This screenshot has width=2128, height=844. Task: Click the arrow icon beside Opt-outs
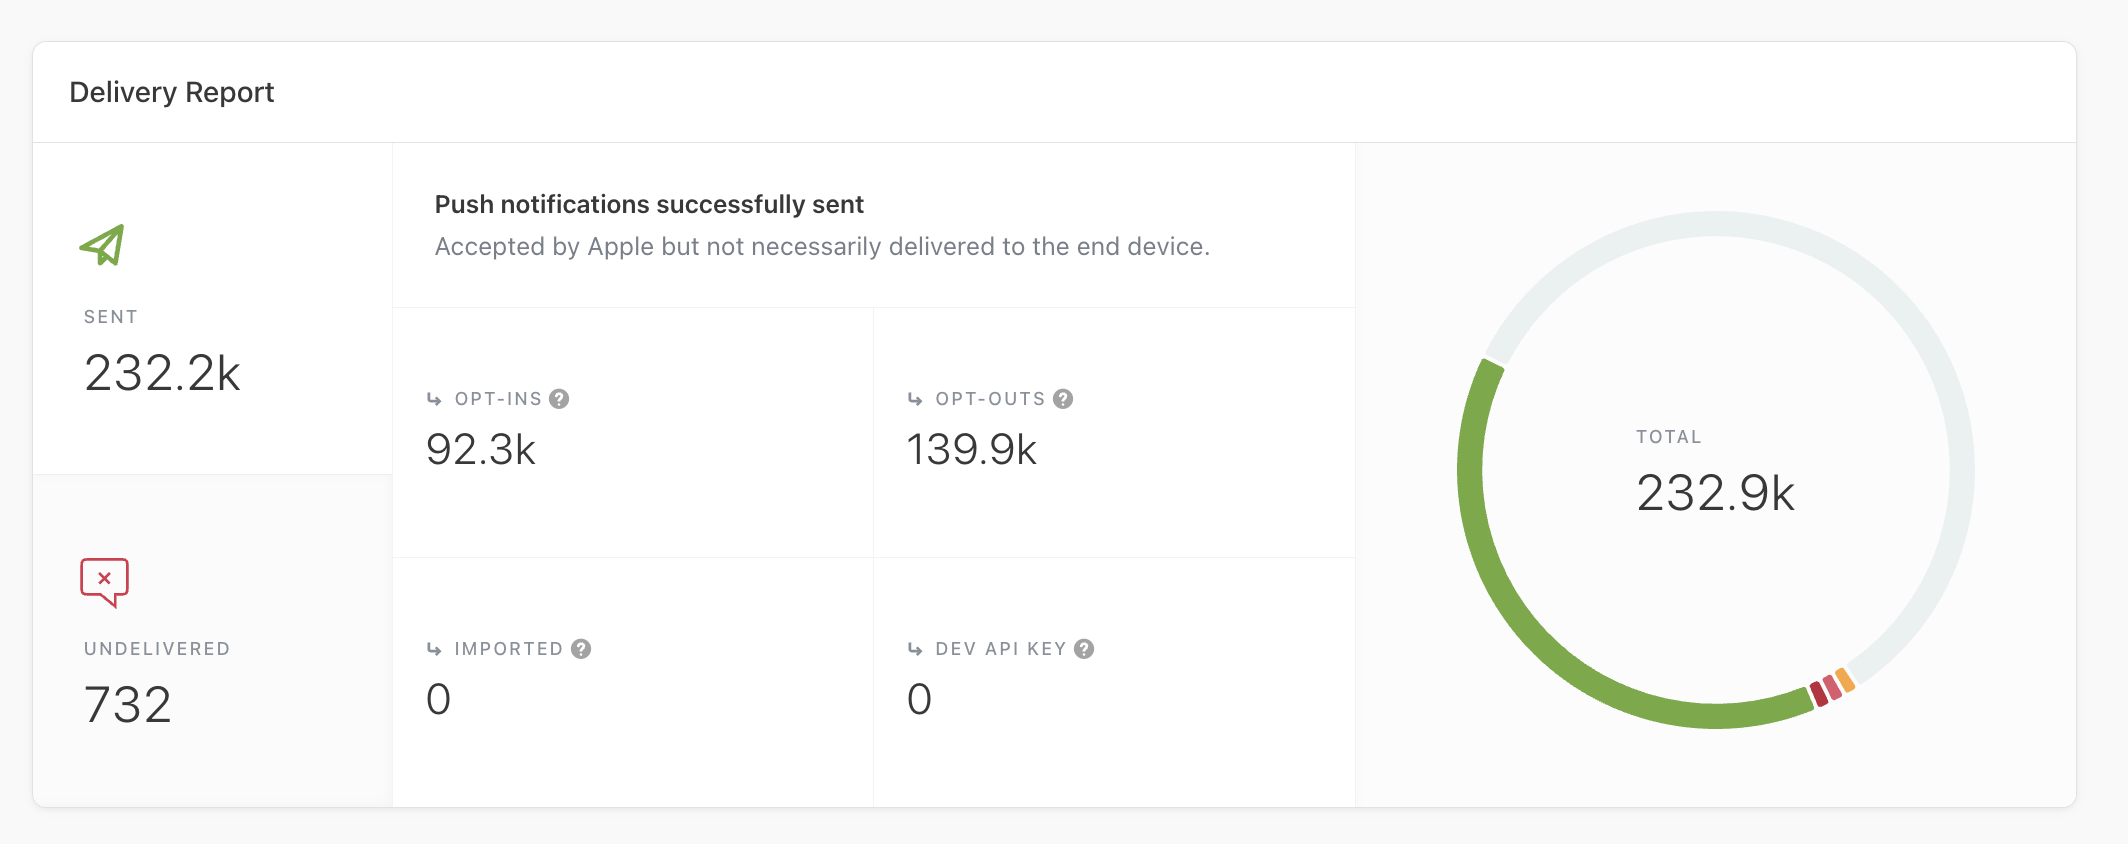915,399
